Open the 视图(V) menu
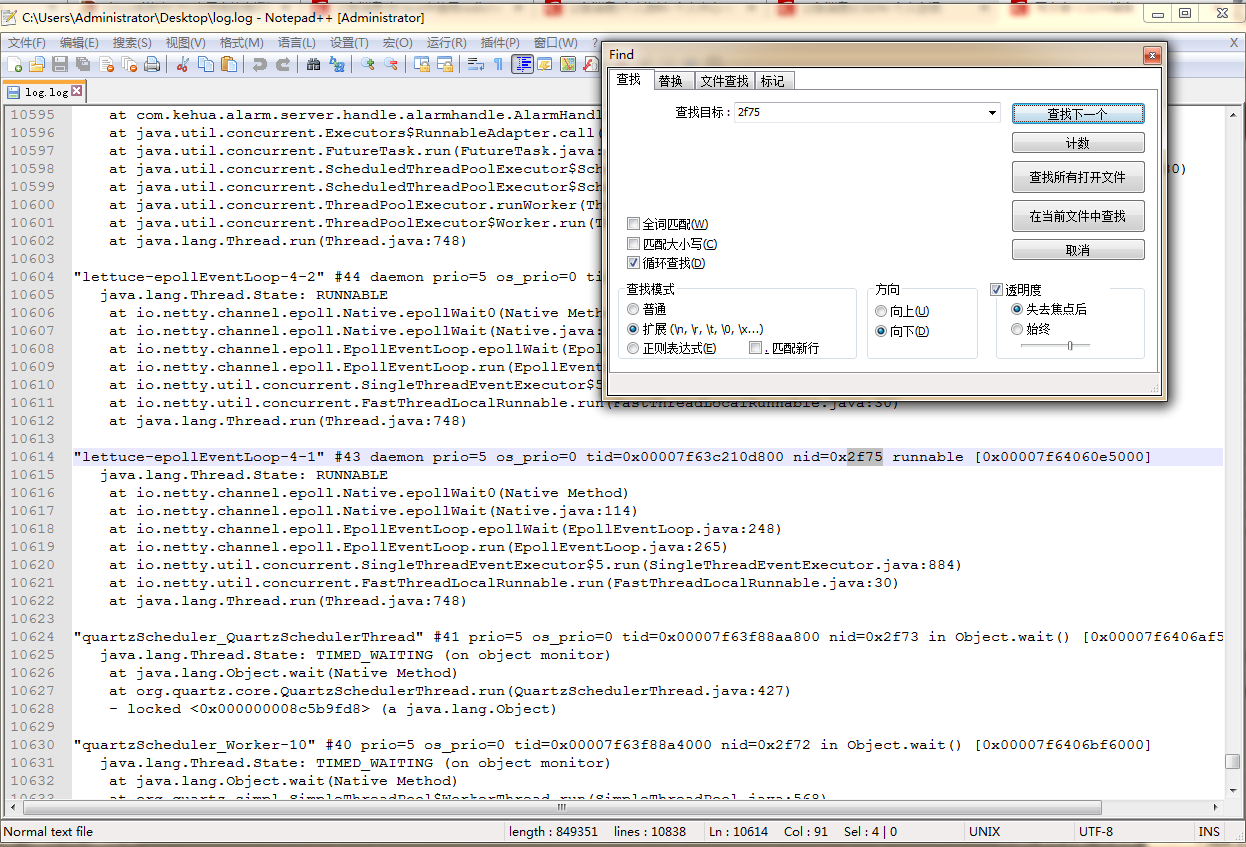The image size is (1246, 847). pyautogui.click(x=186, y=43)
